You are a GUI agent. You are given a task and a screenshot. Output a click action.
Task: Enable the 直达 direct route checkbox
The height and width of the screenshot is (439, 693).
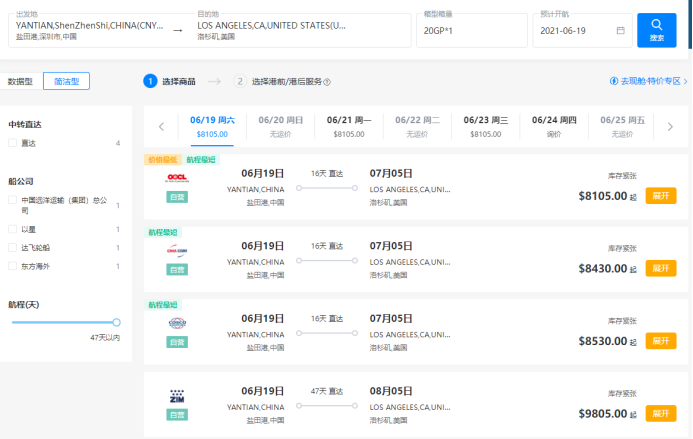[13, 144]
